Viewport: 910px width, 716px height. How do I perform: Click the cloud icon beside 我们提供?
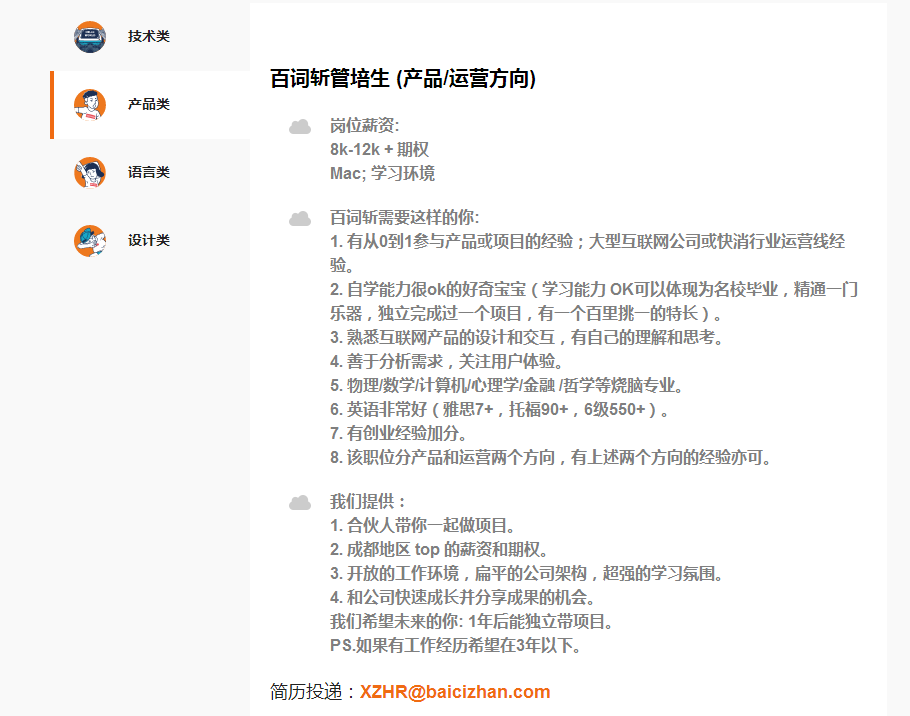(300, 502)
